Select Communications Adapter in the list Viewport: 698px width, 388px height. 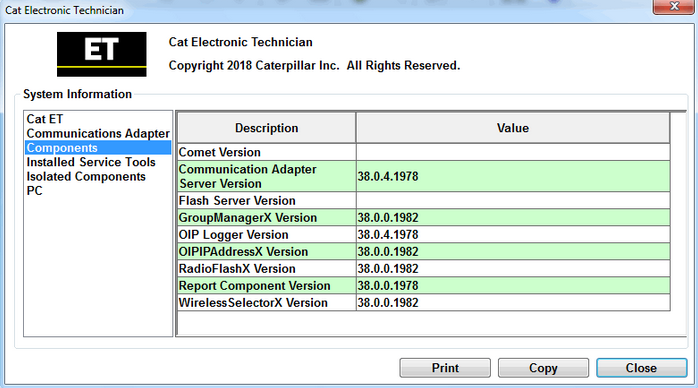(98, 133)
